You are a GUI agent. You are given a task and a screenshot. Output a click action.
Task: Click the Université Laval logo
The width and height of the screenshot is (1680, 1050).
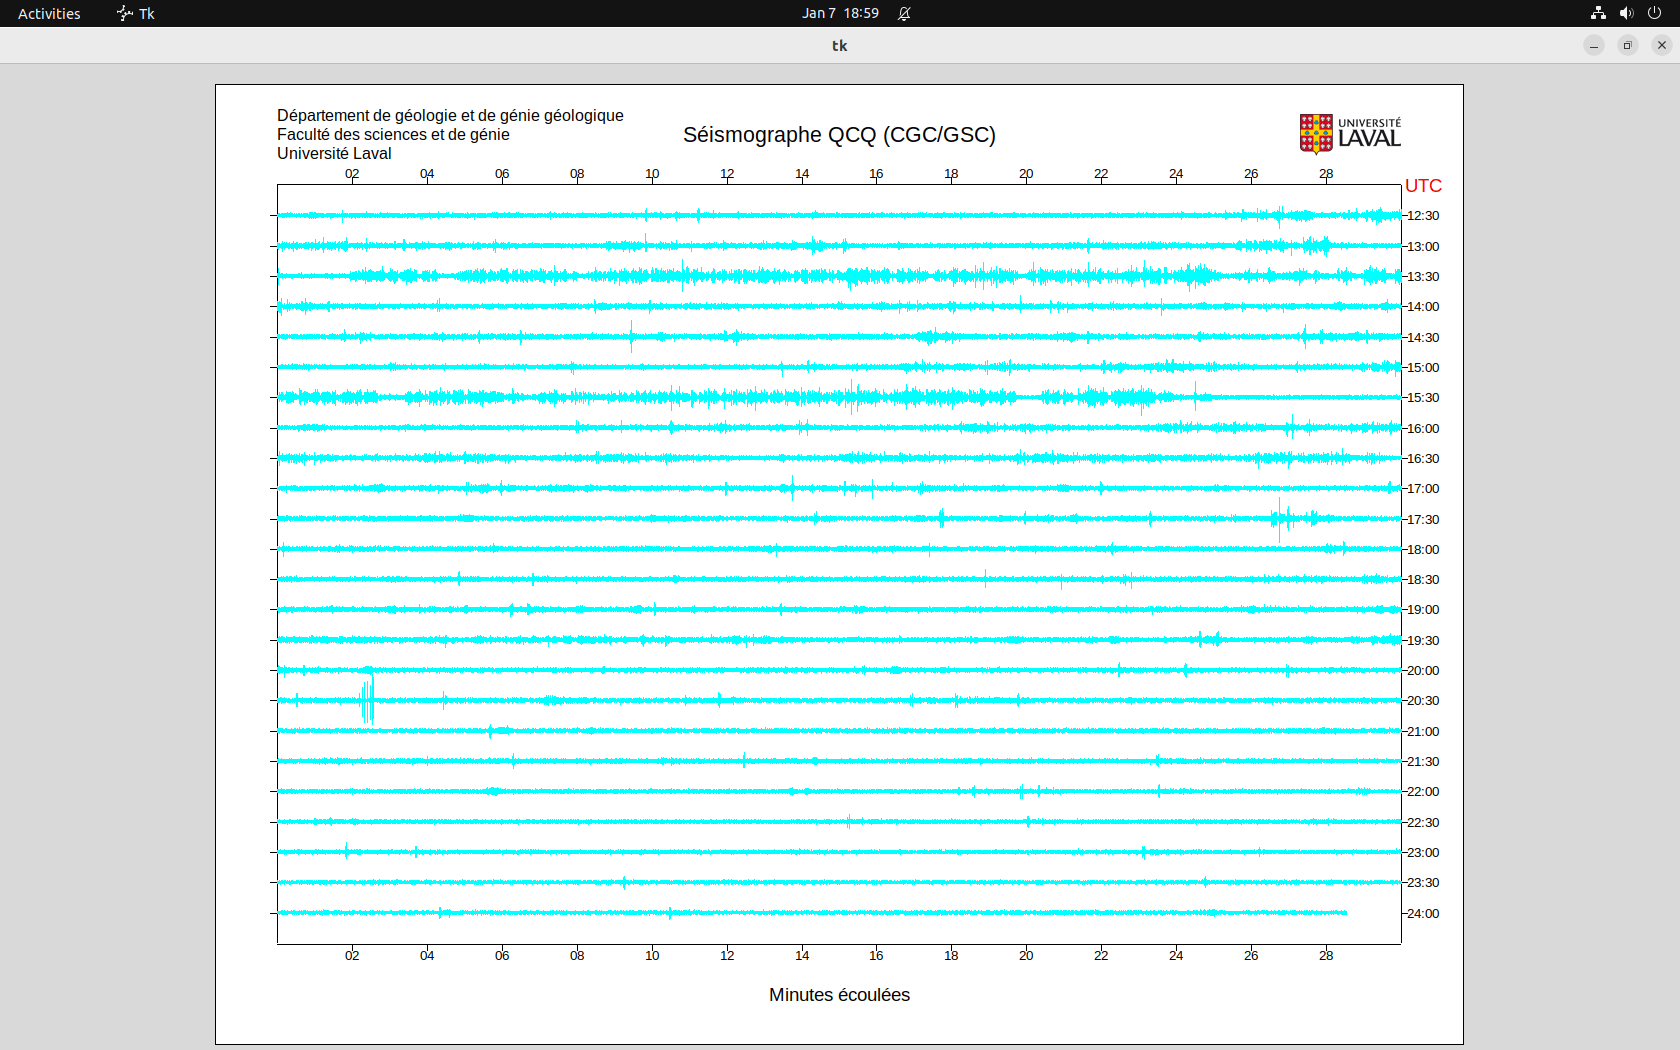click(x=1349, y=133)
